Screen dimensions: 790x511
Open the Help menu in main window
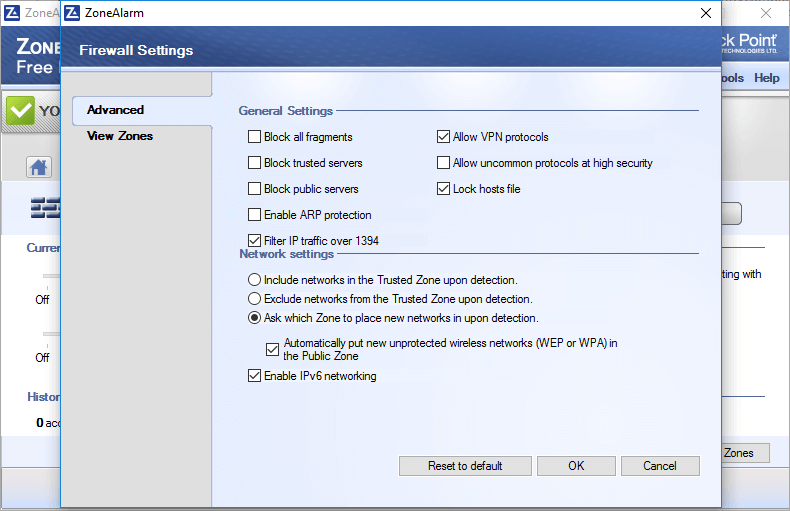pos(766,78)
